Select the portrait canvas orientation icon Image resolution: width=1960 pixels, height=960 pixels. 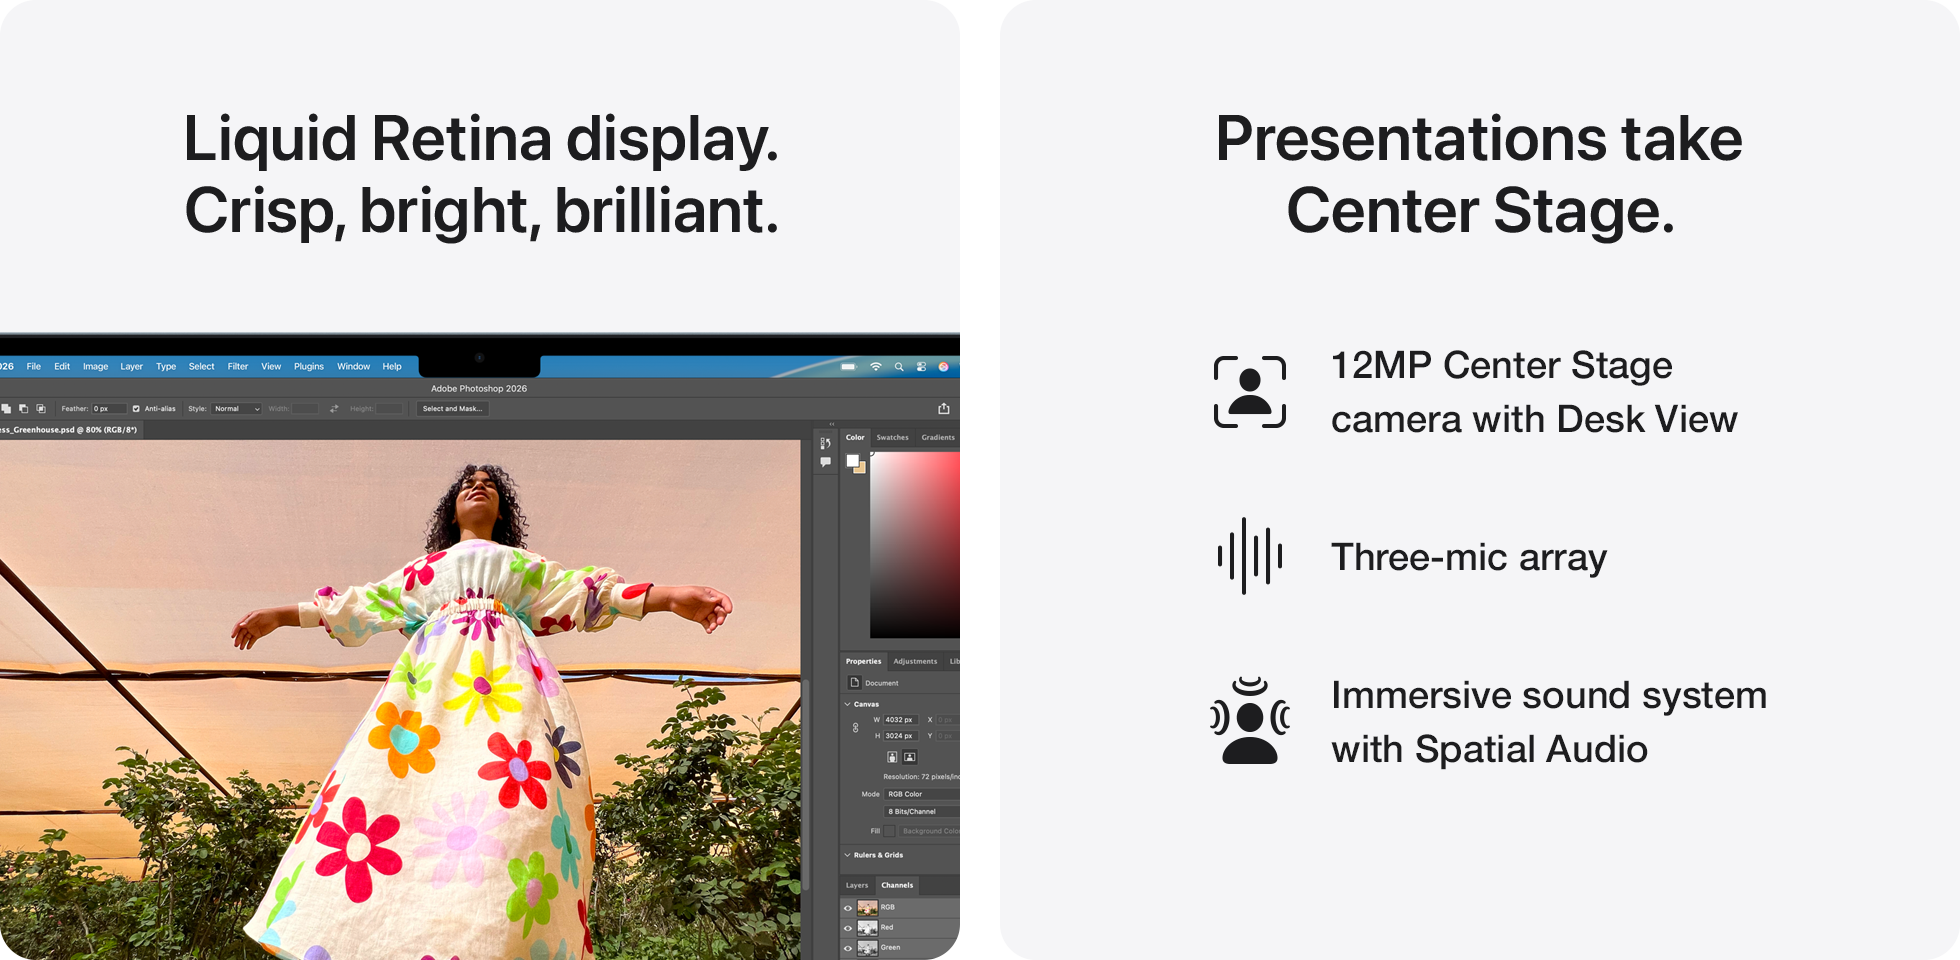(x=892, y=757)
